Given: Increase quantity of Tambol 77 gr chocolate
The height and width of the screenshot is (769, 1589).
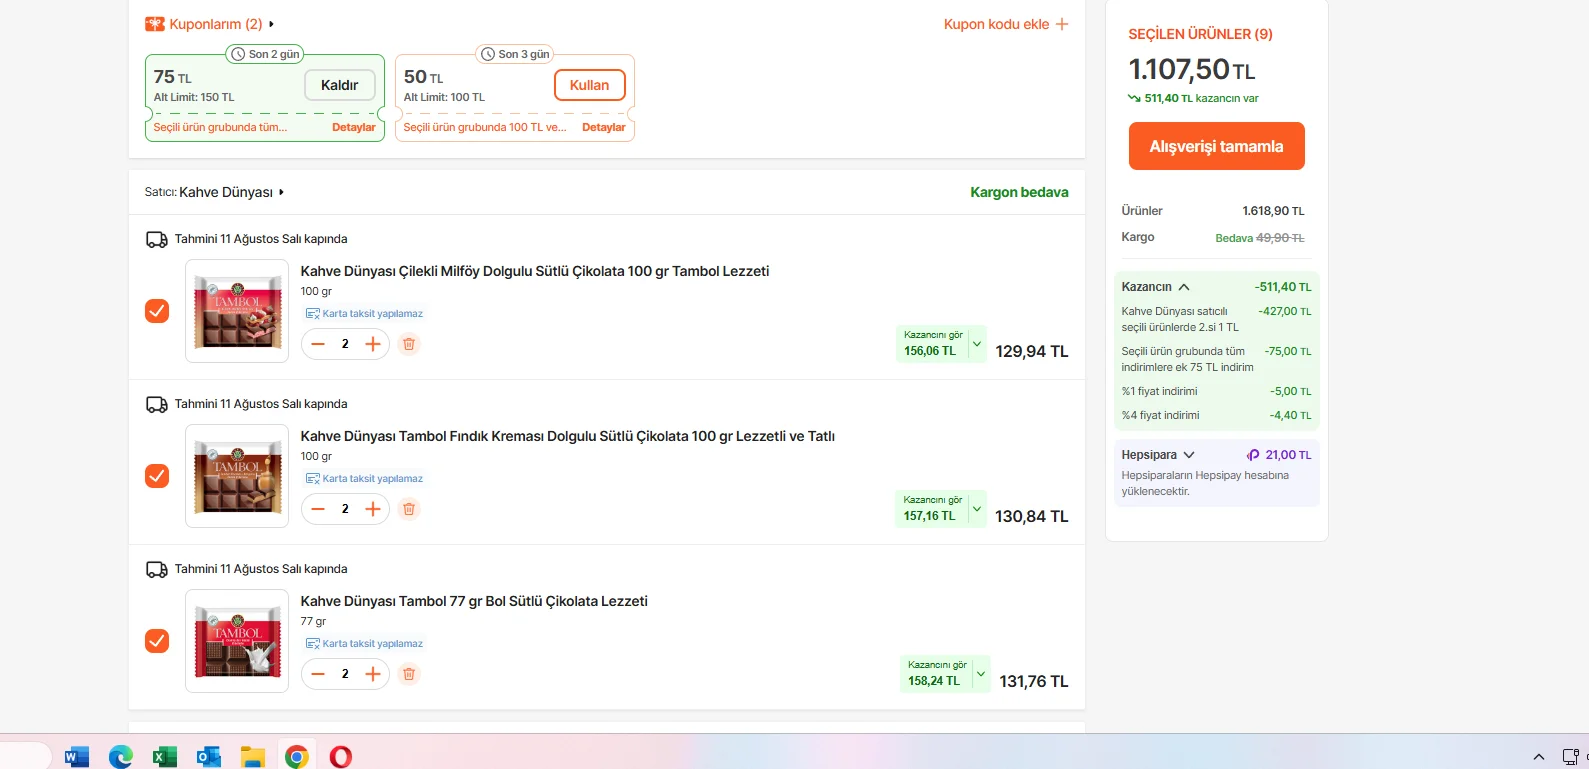Looking at the screenshot, I should tap(373, 674).
